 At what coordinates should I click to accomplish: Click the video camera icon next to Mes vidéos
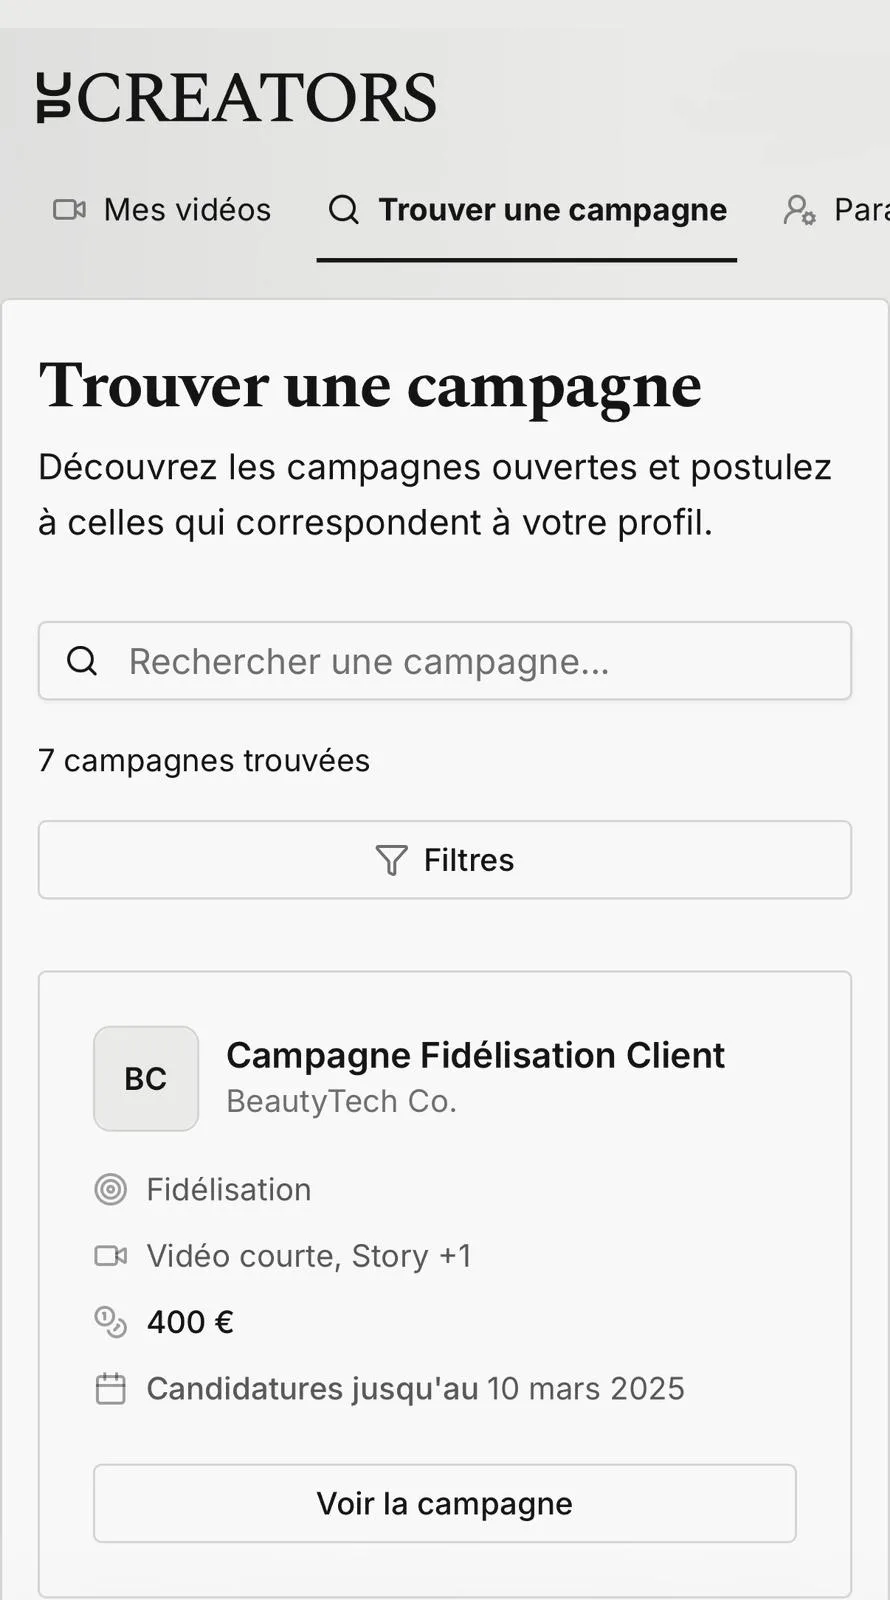tap(68, 210)
